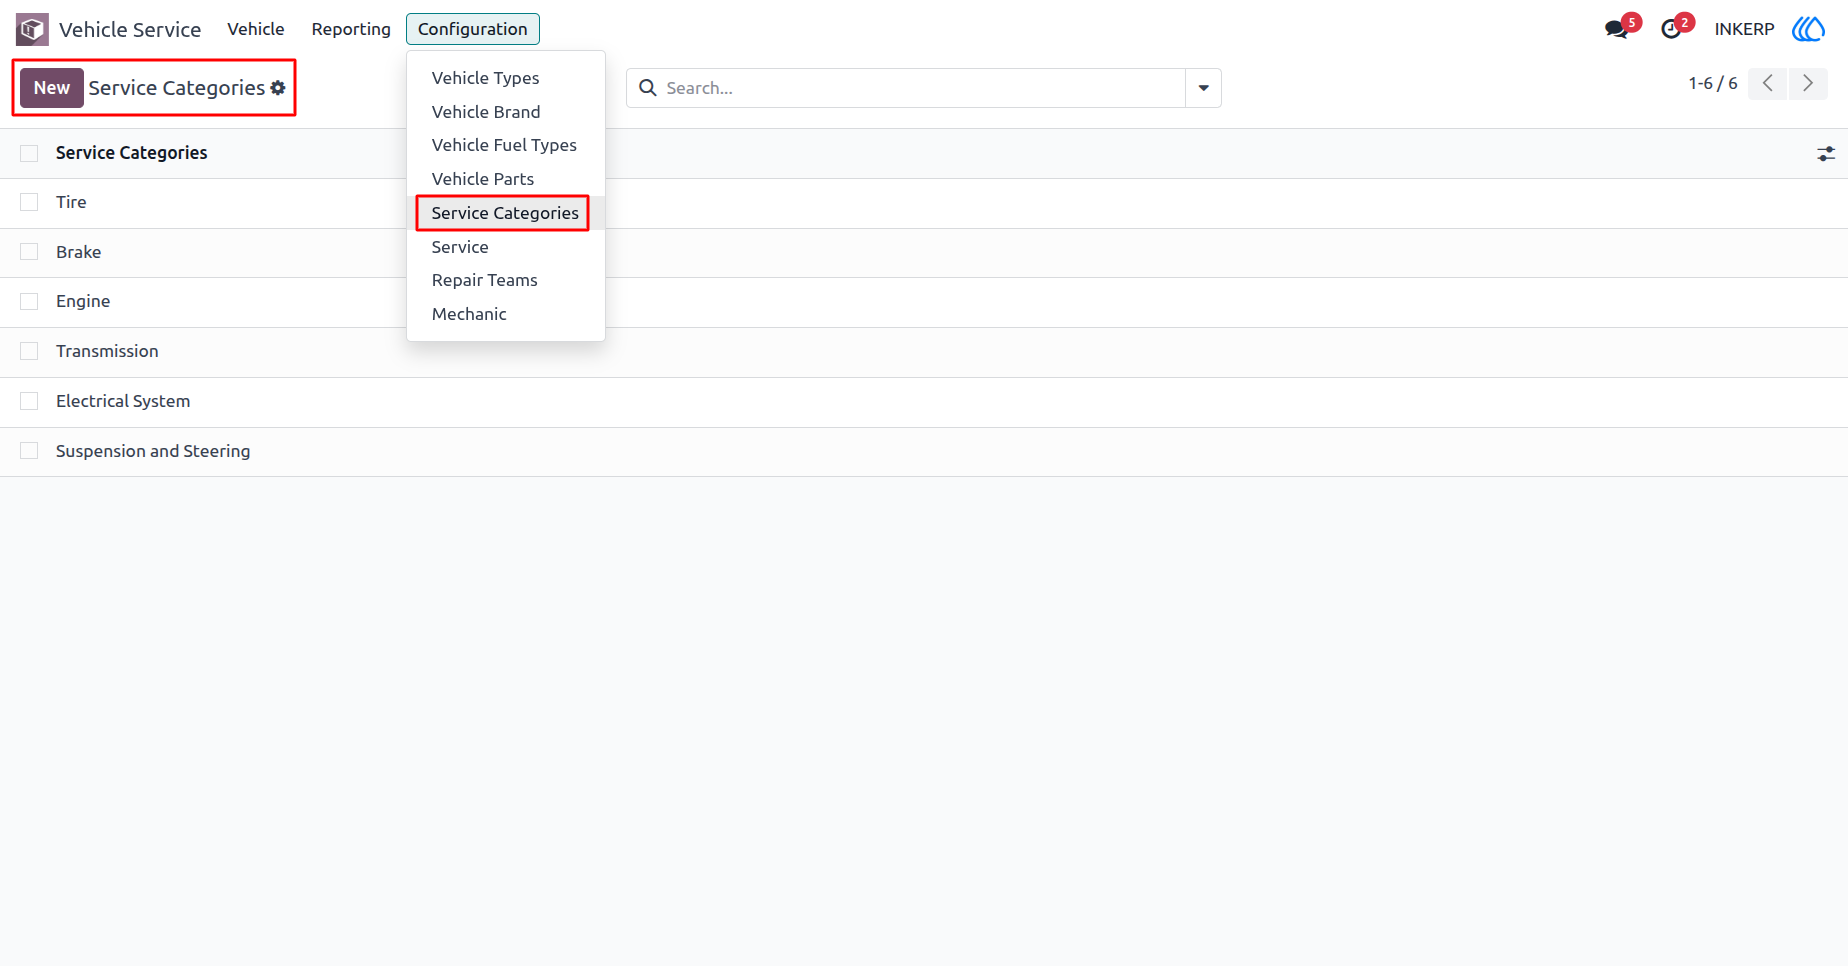Focus the Search input field
Viewport: 1848px width, 966px height.
[924, 88]
